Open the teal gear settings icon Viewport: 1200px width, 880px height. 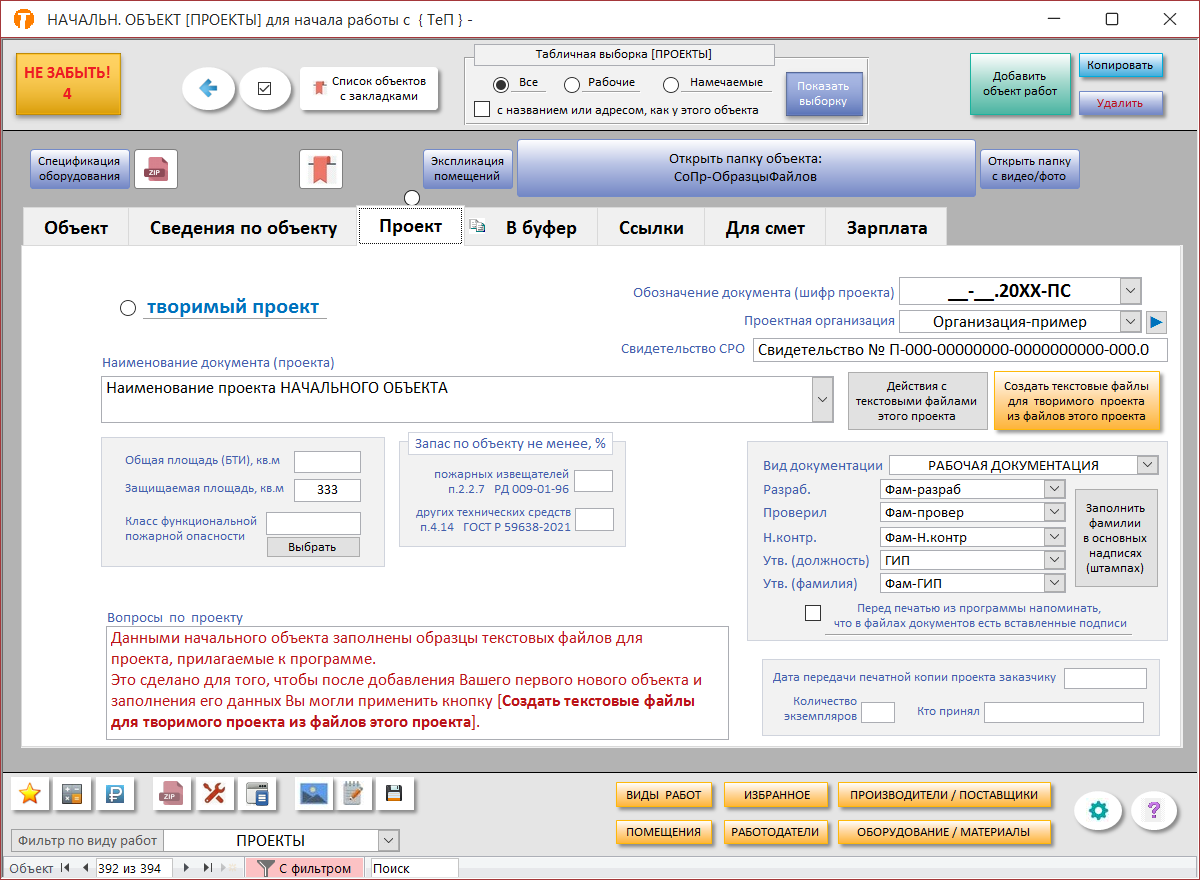pyautogui.click(x=1098, y=810)
